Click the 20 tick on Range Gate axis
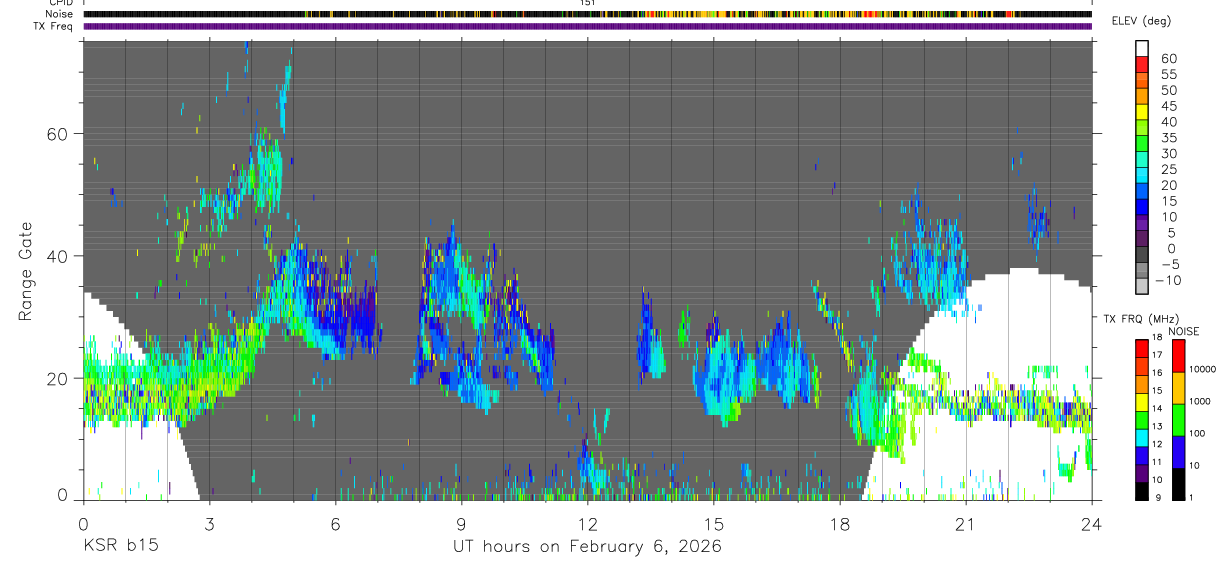1228x567 pixels. [58, 378]
